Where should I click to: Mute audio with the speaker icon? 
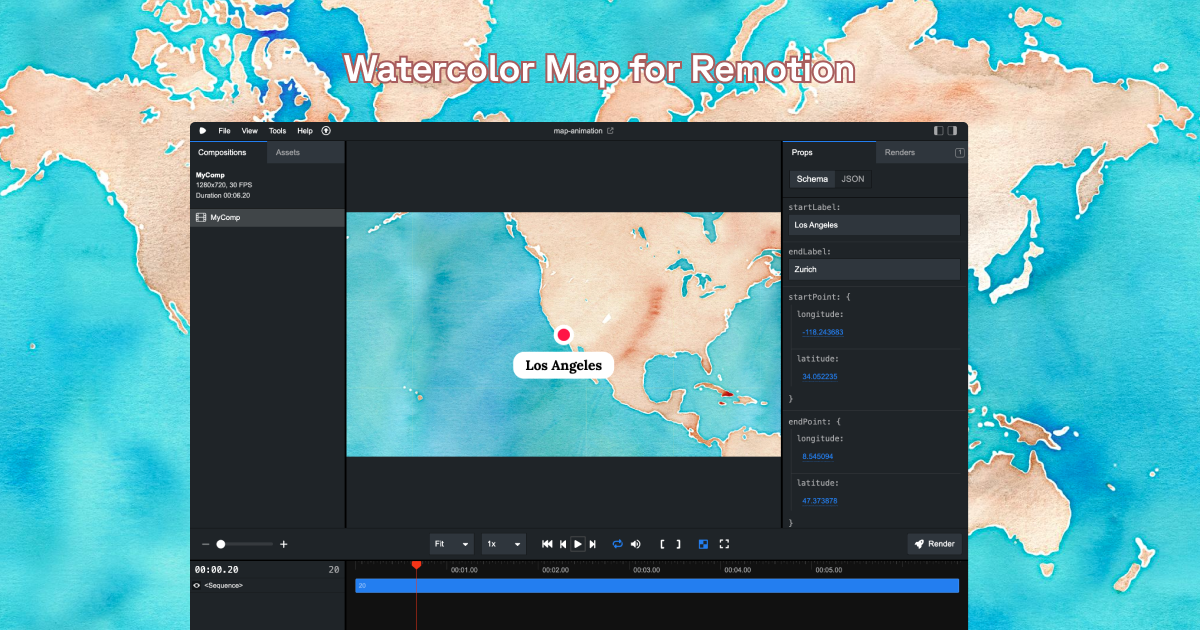[x=636, y=544]
